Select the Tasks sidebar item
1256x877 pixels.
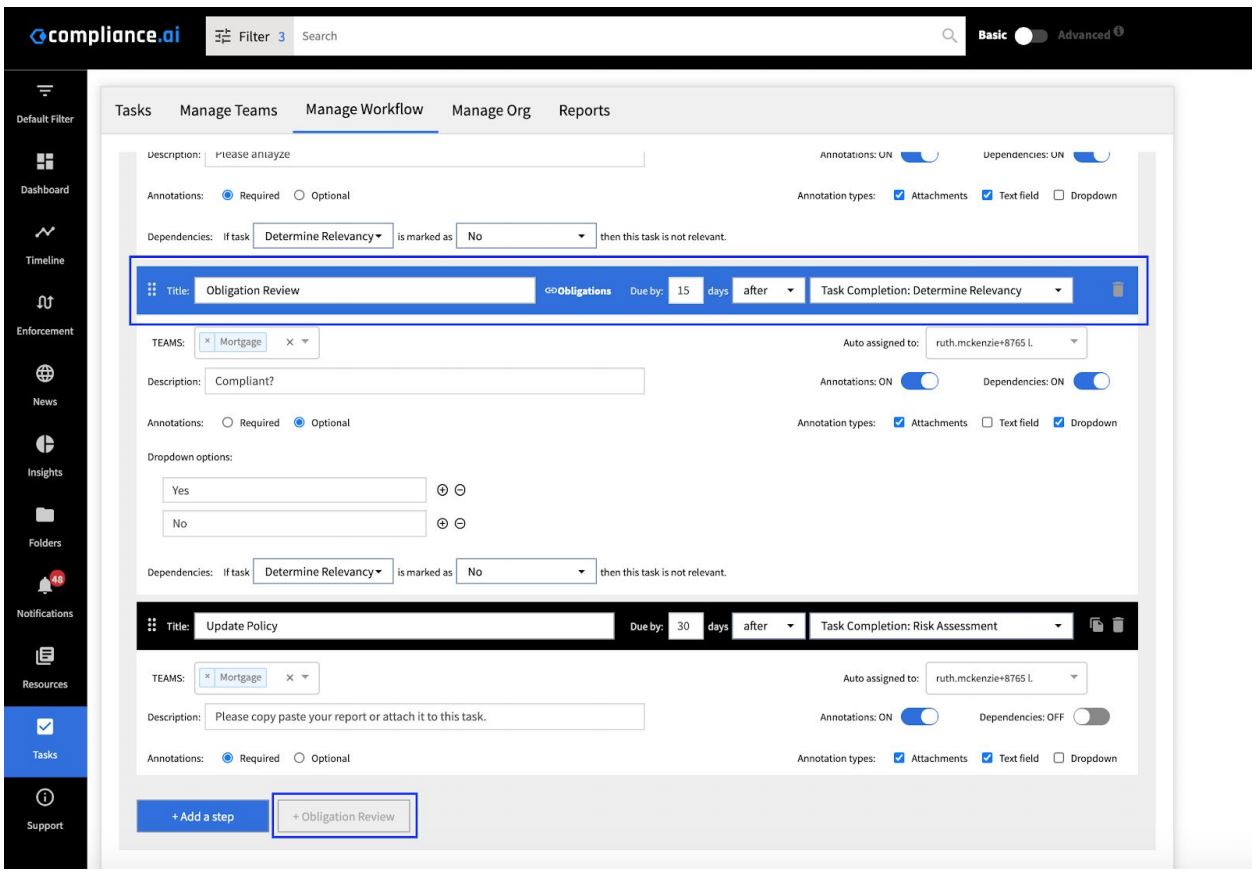44,741
